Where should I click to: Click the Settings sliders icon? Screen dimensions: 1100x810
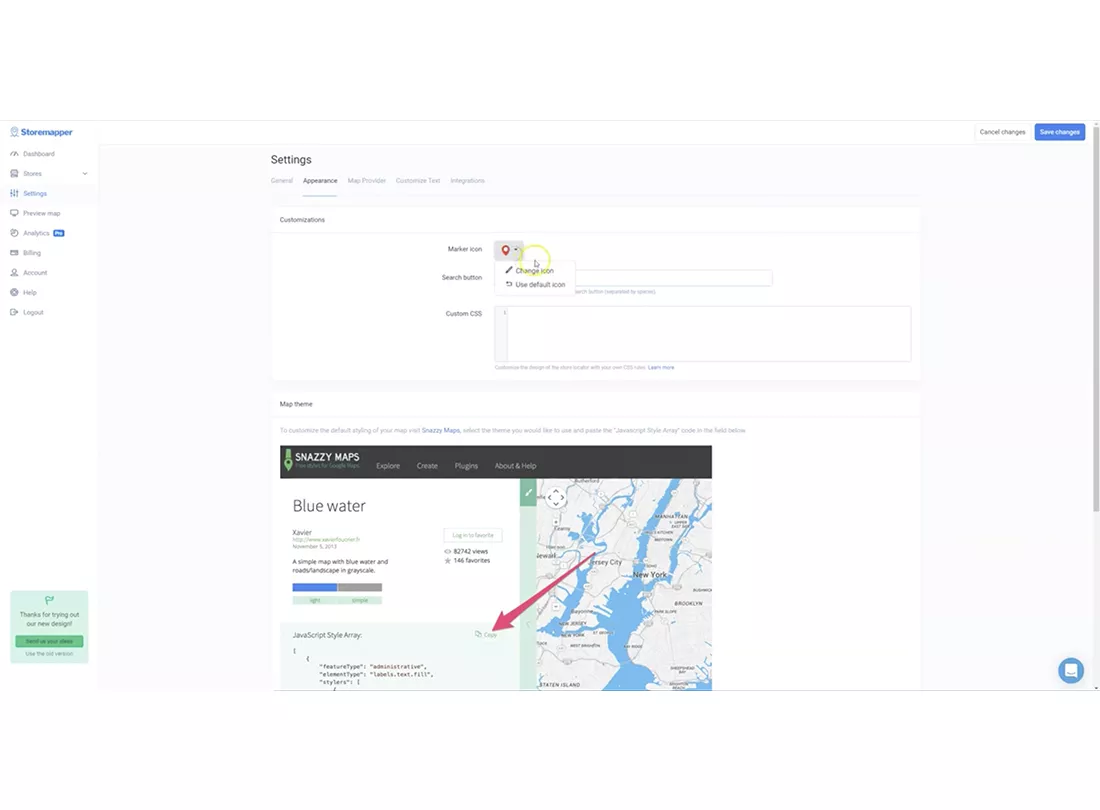click(x=14, y=194)
